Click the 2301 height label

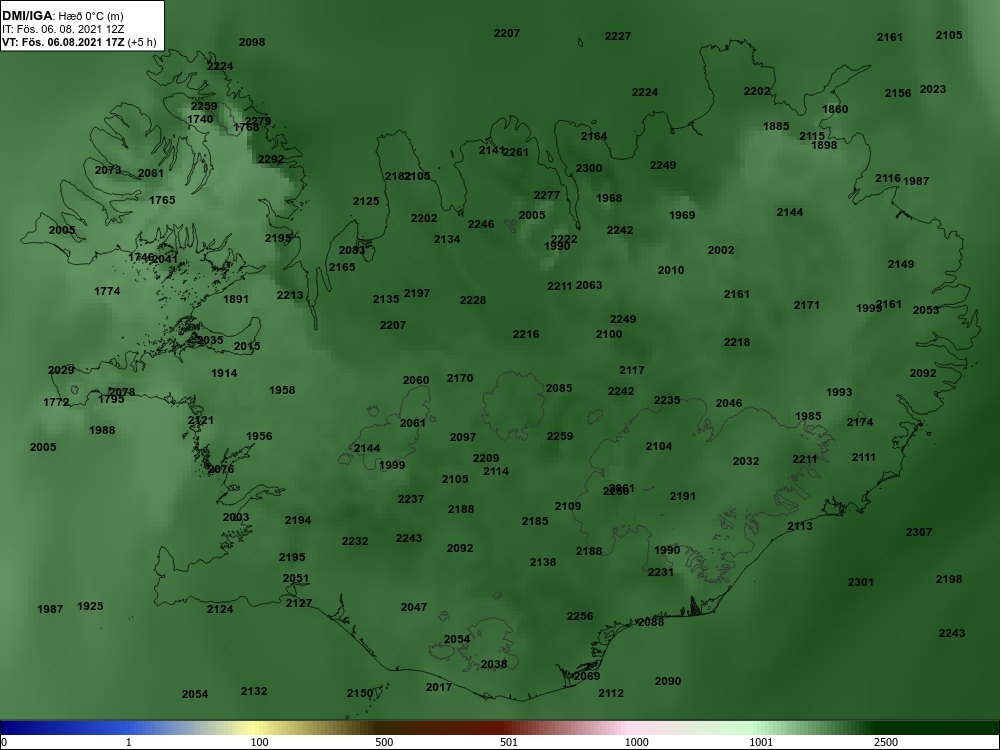pyautogui.click(x=860, y=582)
